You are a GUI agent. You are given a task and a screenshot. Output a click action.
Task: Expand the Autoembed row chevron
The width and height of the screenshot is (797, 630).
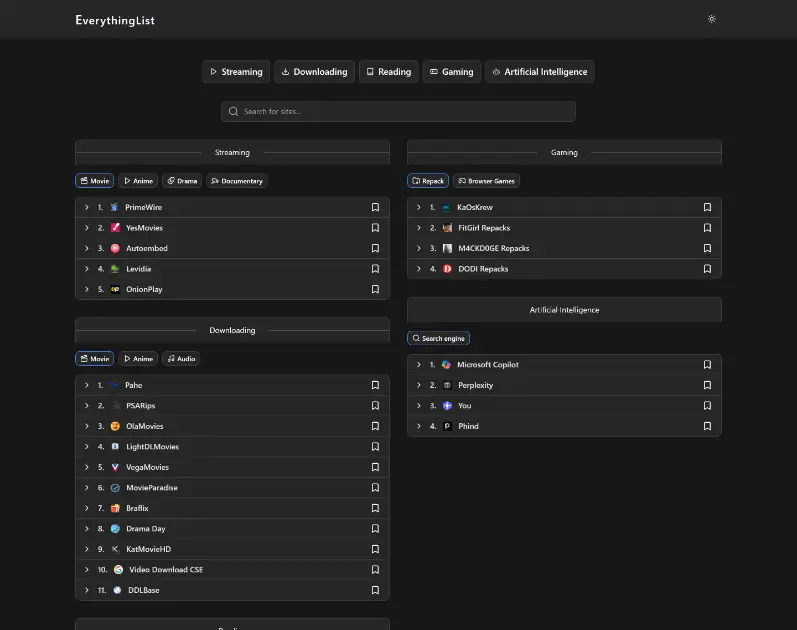[x=86, y=248]
